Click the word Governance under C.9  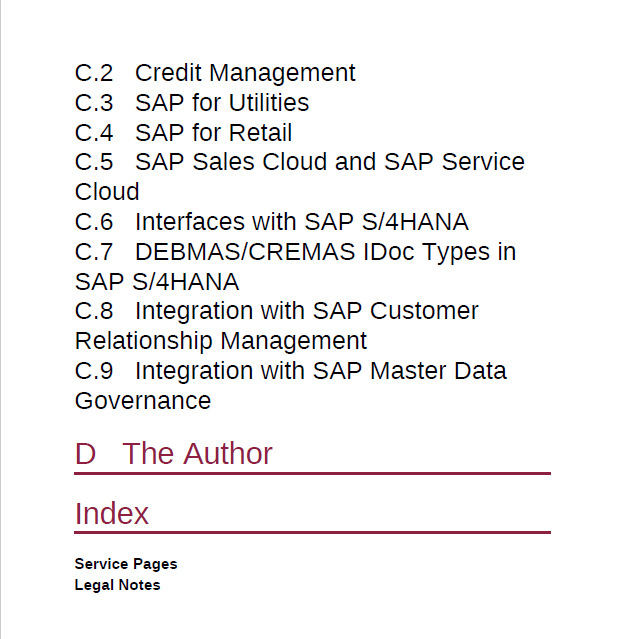[x=143, y=401]
